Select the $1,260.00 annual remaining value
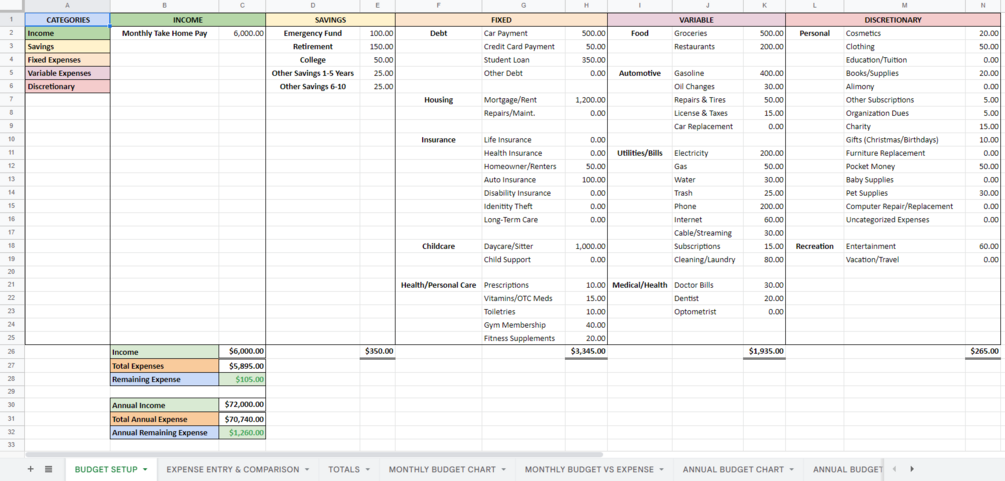 click(242, 432)
